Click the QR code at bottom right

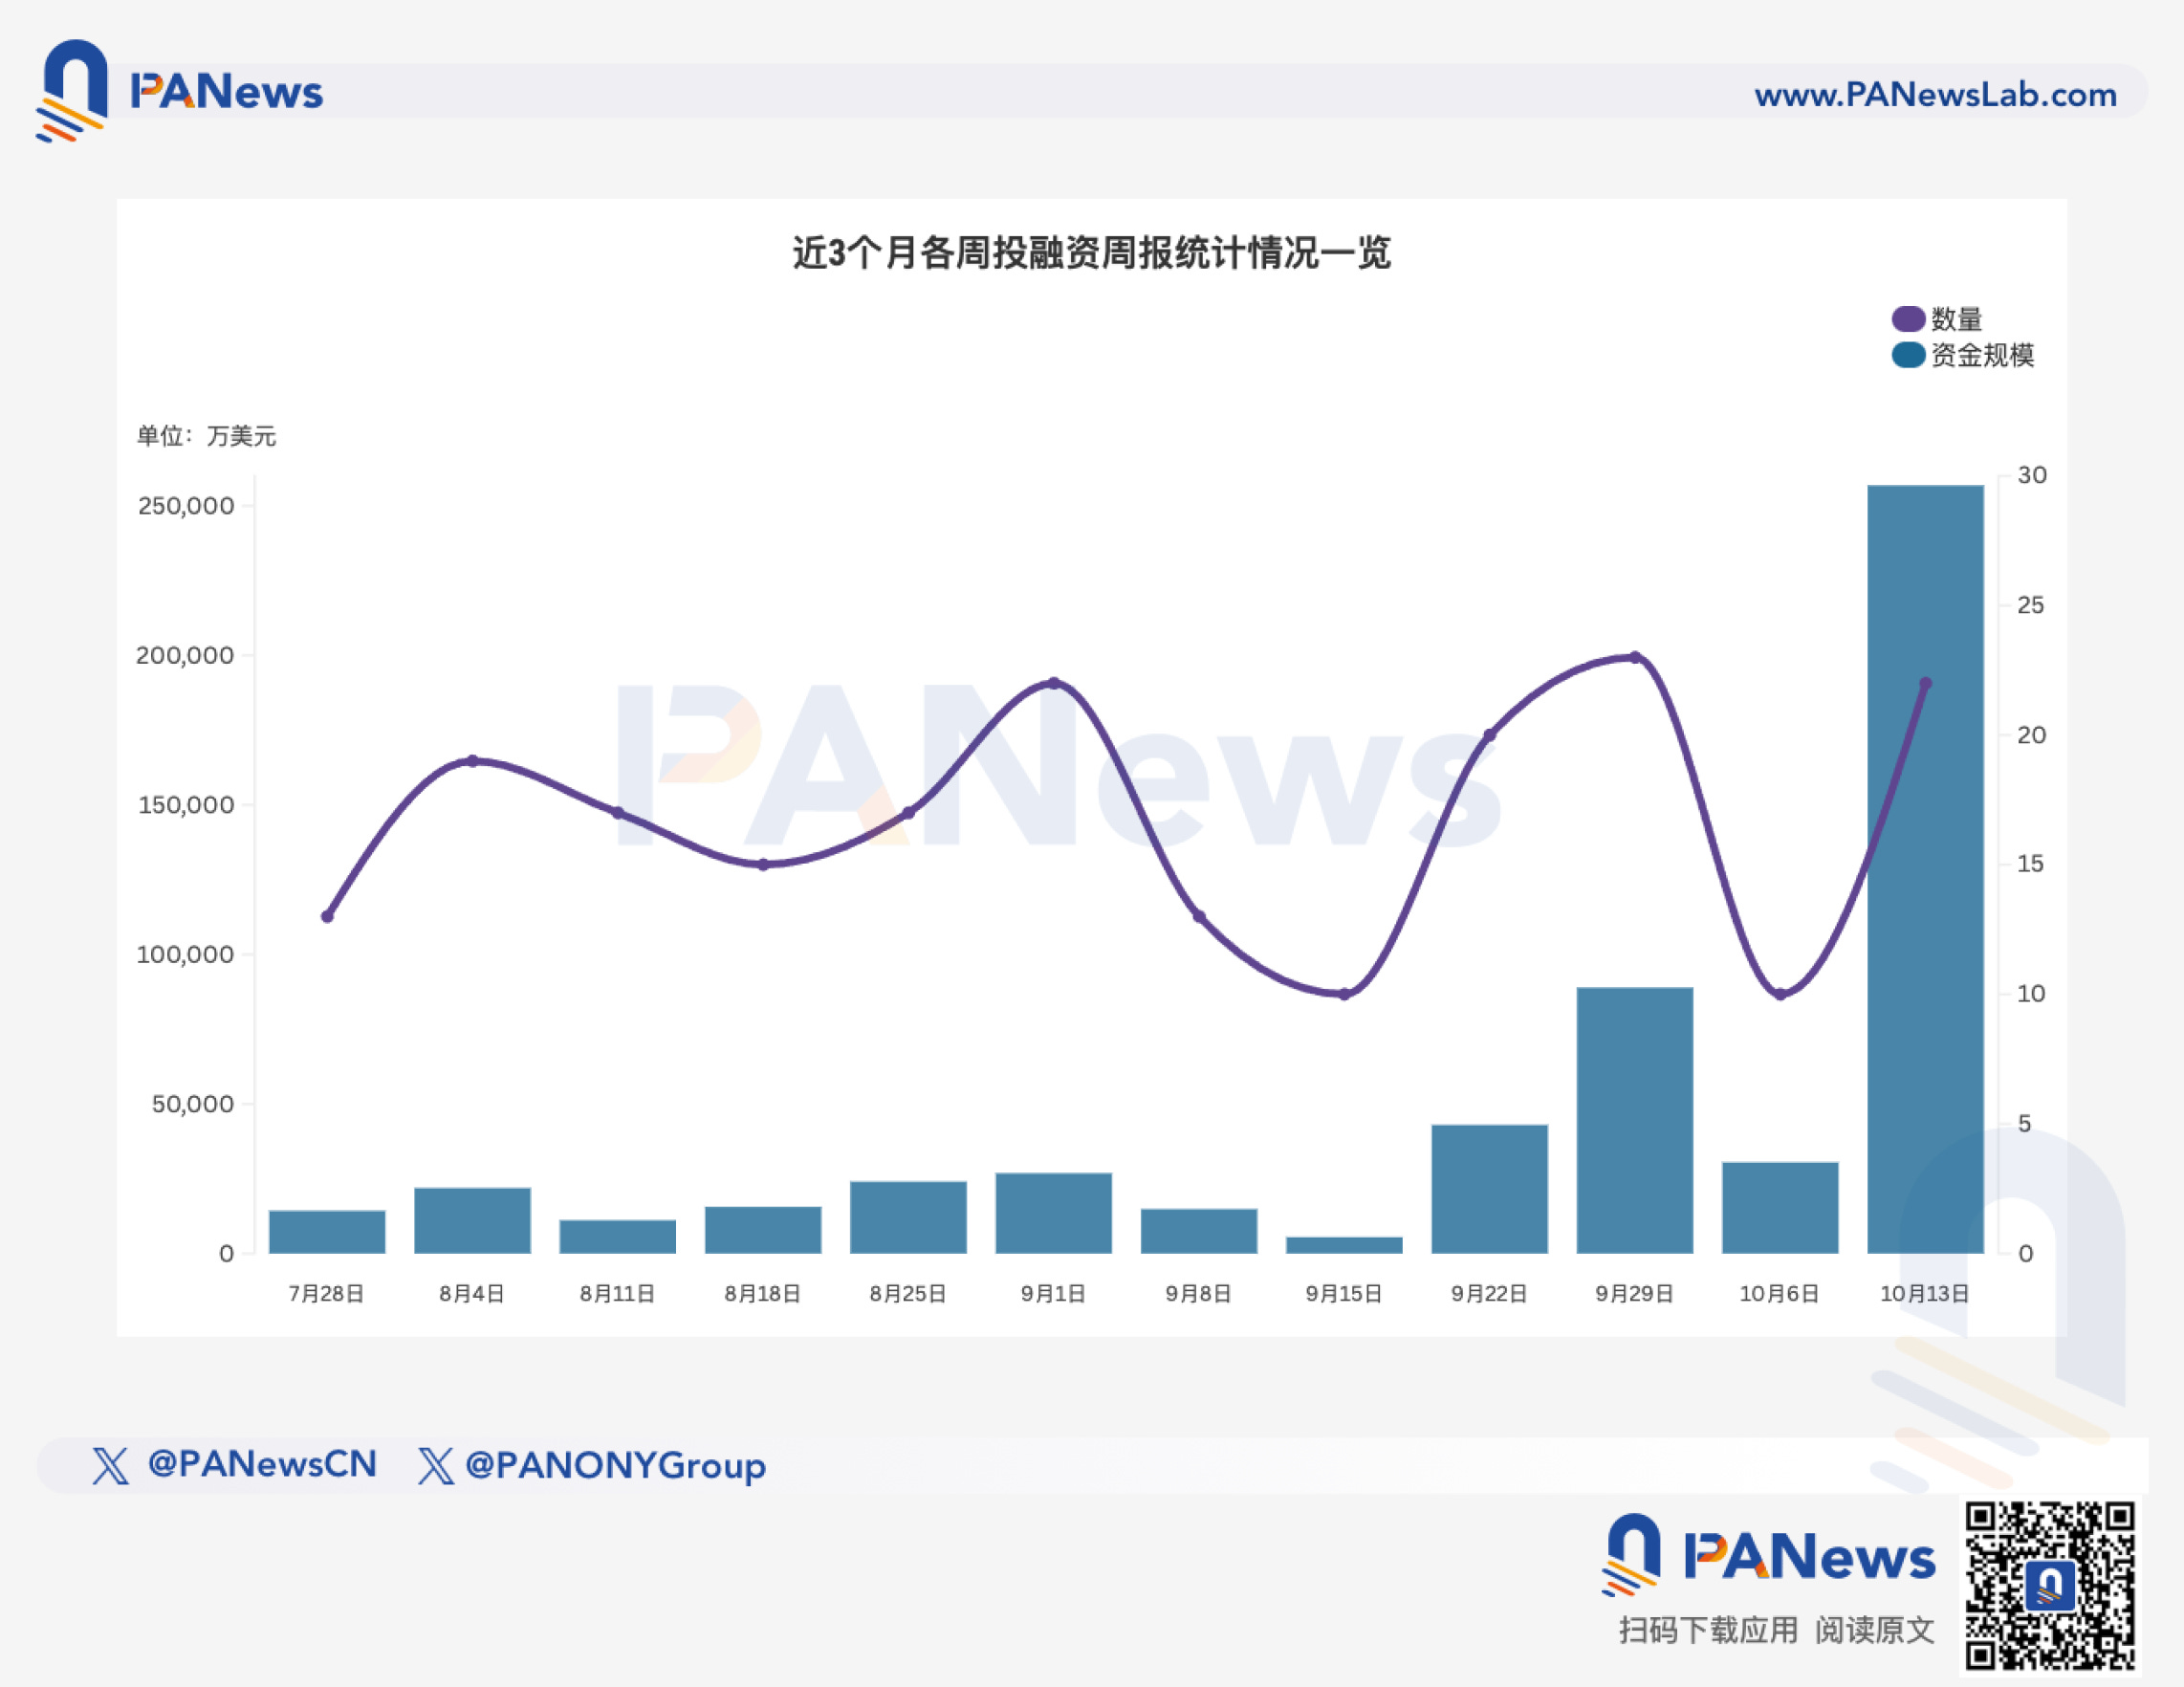point(2049,1585)
